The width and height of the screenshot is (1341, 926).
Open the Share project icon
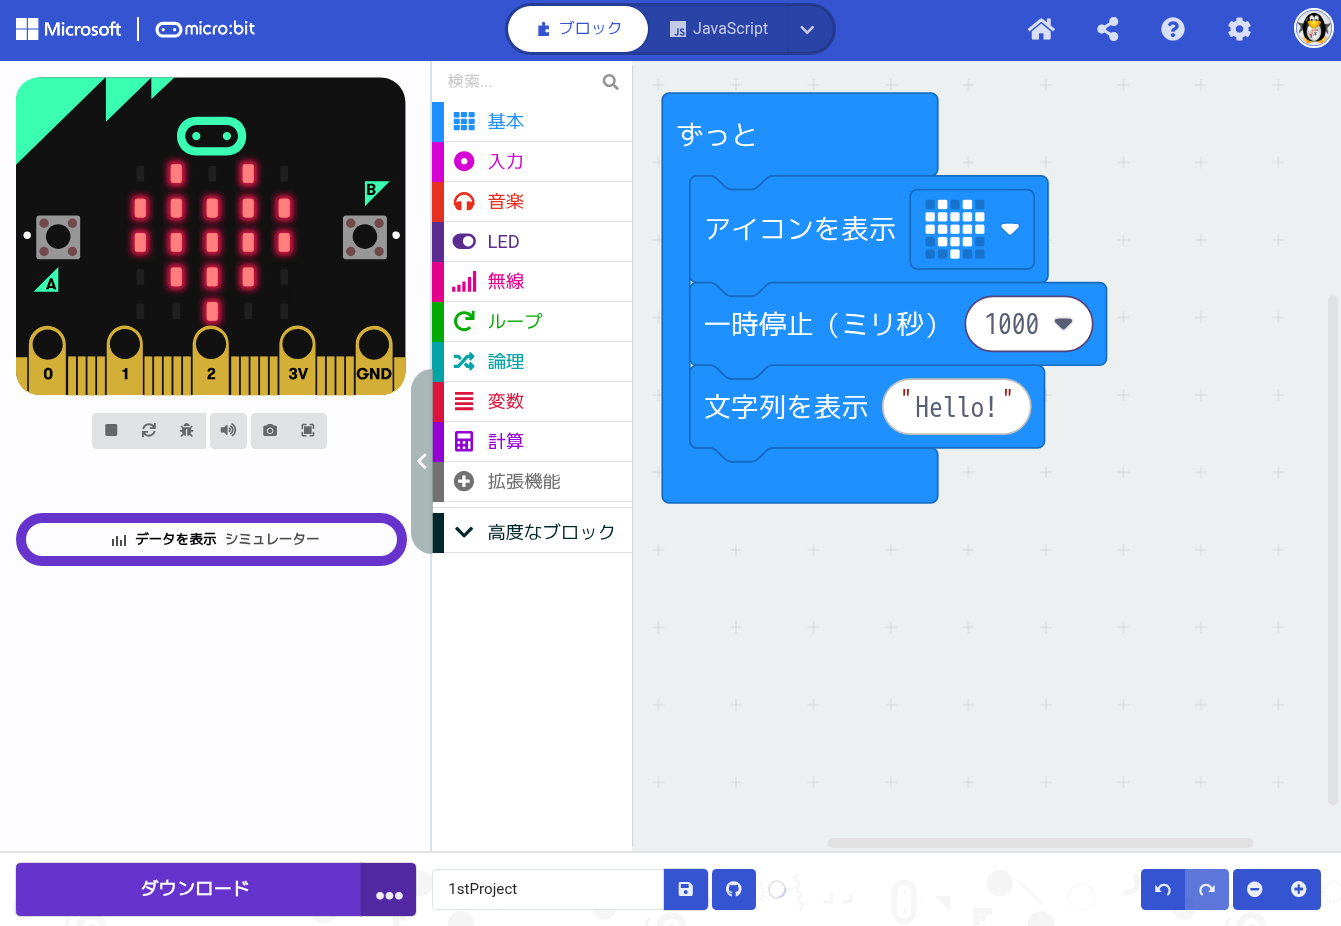pyautogui.click(x=1107, y=29)
